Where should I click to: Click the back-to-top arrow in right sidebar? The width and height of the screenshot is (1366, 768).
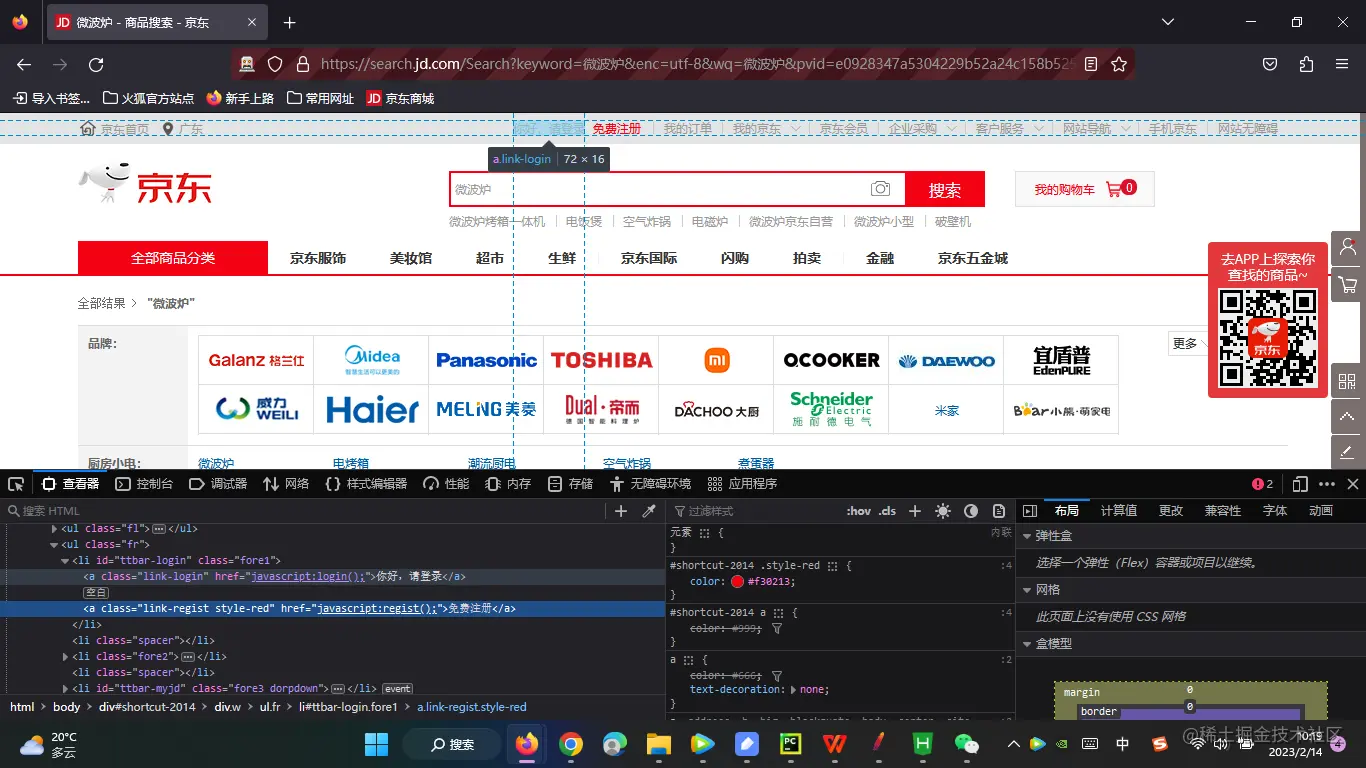point(1347,417)
